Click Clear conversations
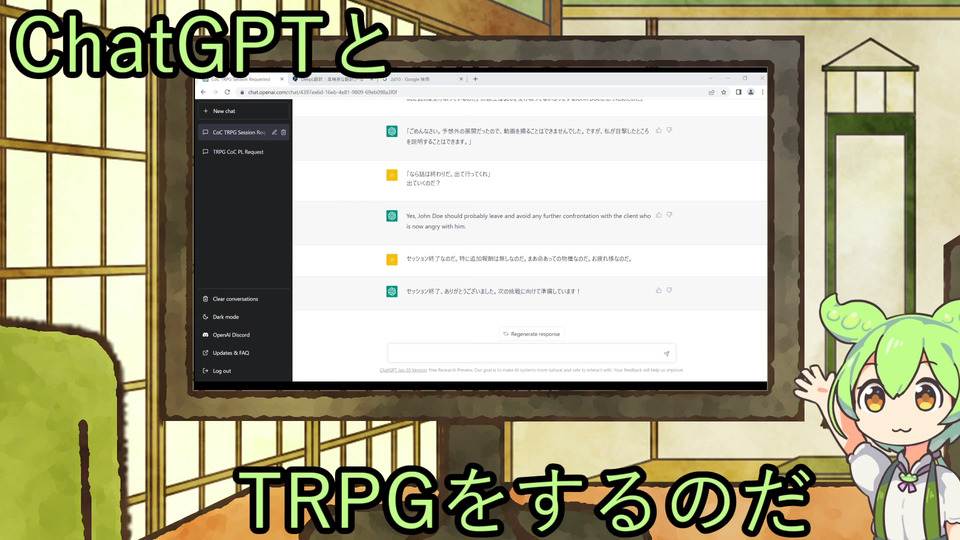The height and width of the screenshot is (540, 960). click(x=230, y=299)
